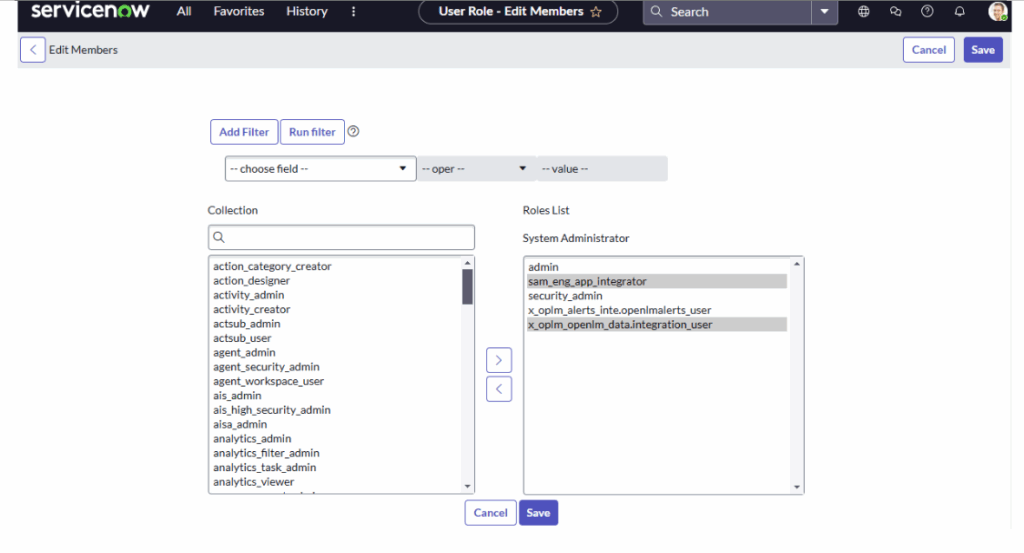The image size is (1024, 553).
Task: Click the User Role - Edit Members title pill
Action: click(518, 12)
